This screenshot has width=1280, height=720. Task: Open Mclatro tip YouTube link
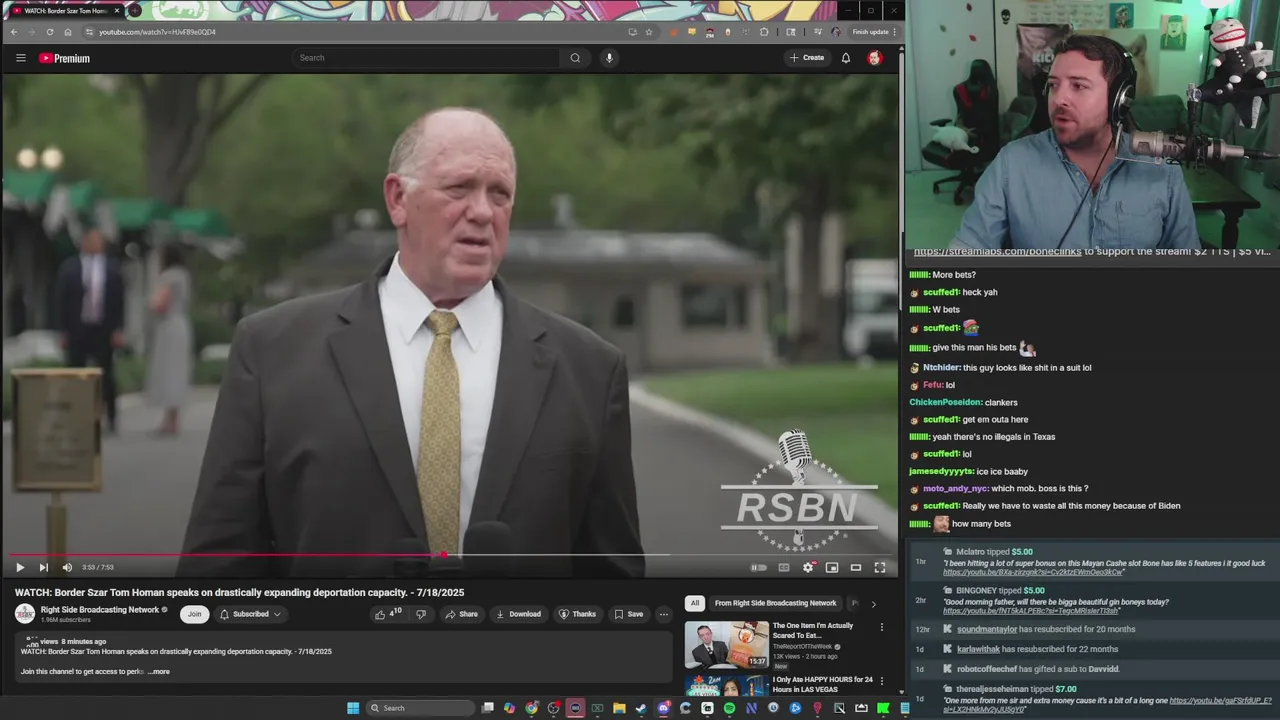[1032, 572]
